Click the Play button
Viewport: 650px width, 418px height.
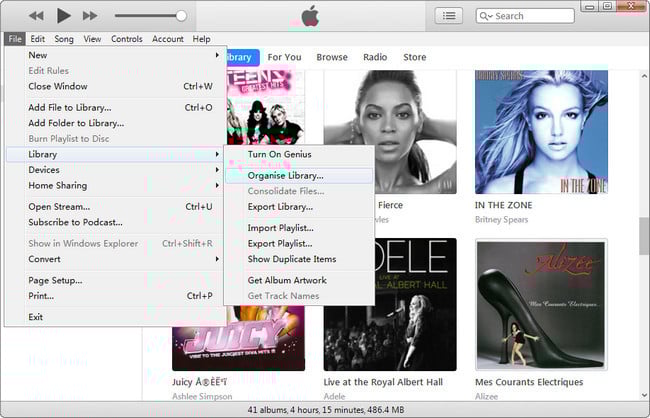(63, 16)
